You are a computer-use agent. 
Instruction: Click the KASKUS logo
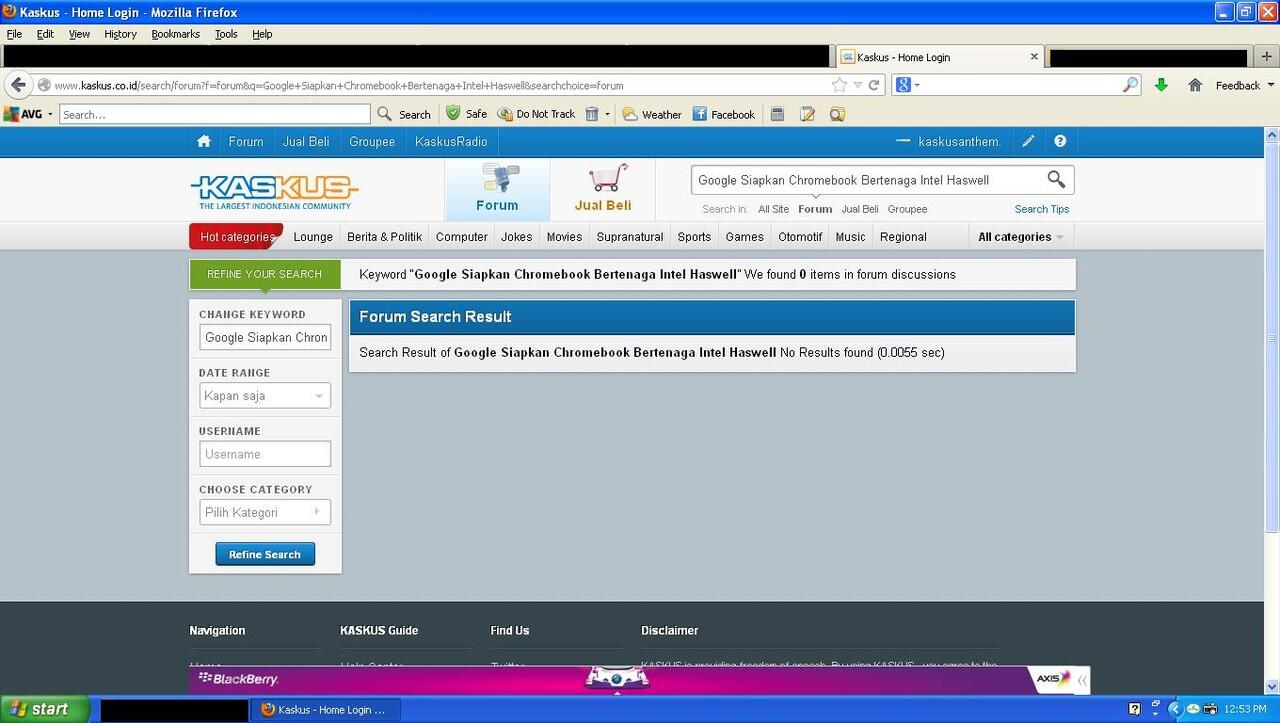point(274,191)
